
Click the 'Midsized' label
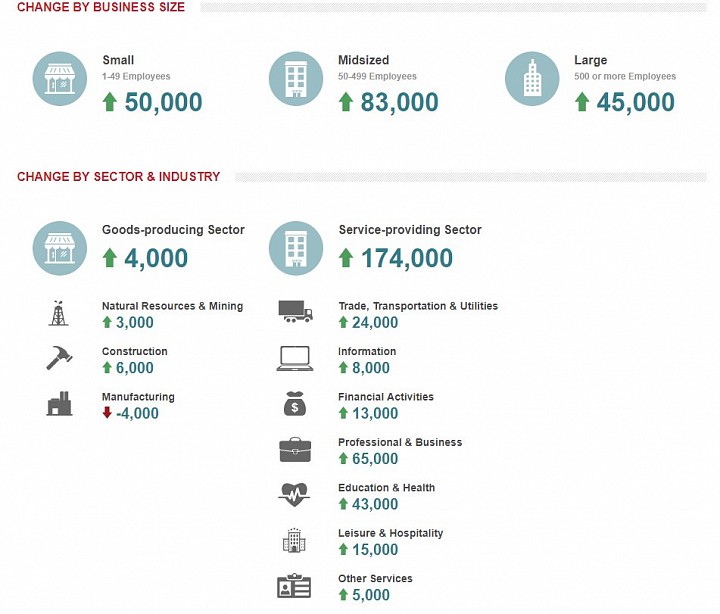pos(364,60)
